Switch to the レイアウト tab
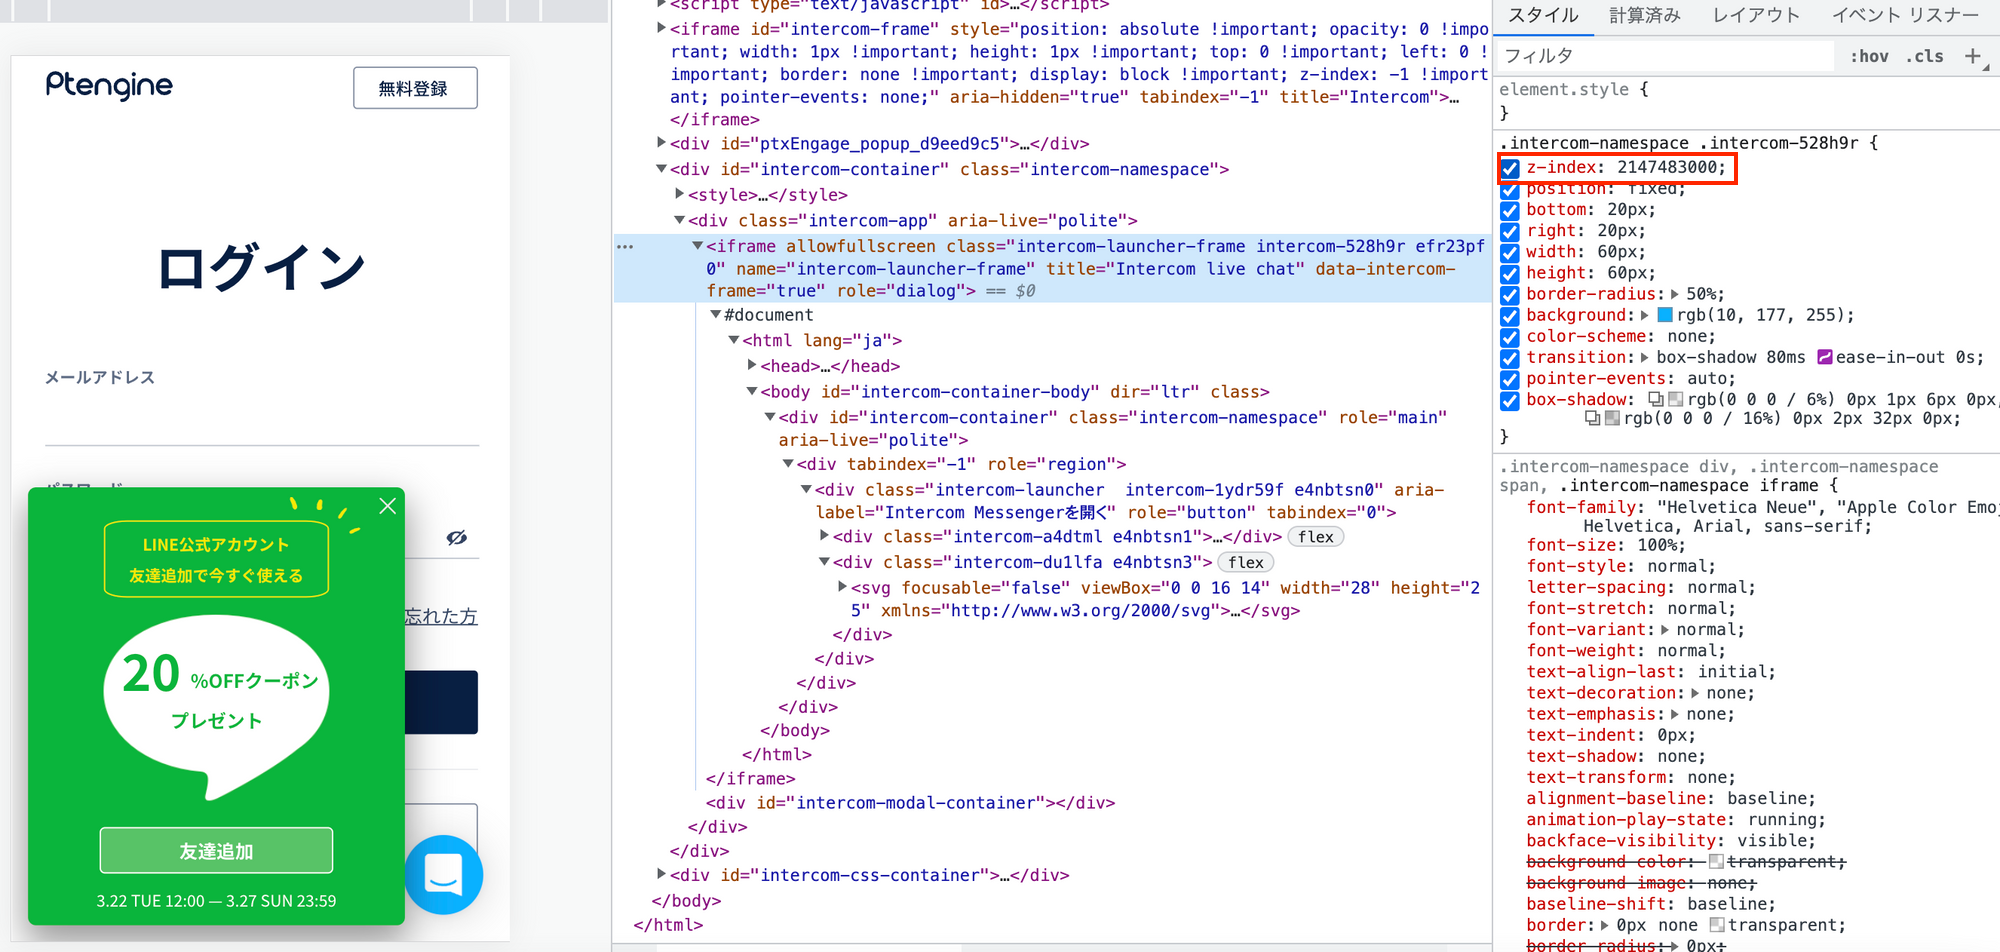Image resolution: width=2000 pixels, height=952 pixels. coord(1756,15)
